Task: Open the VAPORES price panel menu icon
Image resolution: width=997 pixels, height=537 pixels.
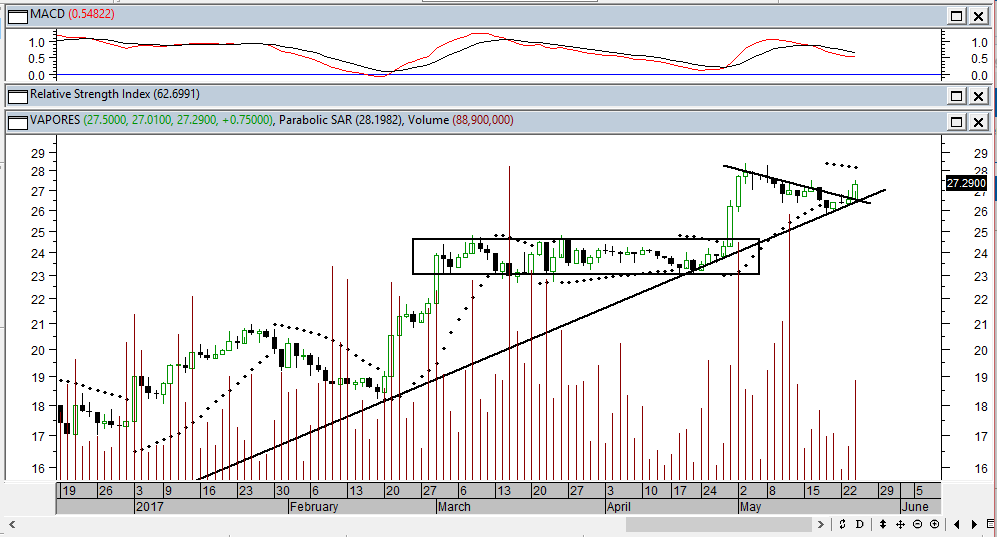Action: point(17,120)
